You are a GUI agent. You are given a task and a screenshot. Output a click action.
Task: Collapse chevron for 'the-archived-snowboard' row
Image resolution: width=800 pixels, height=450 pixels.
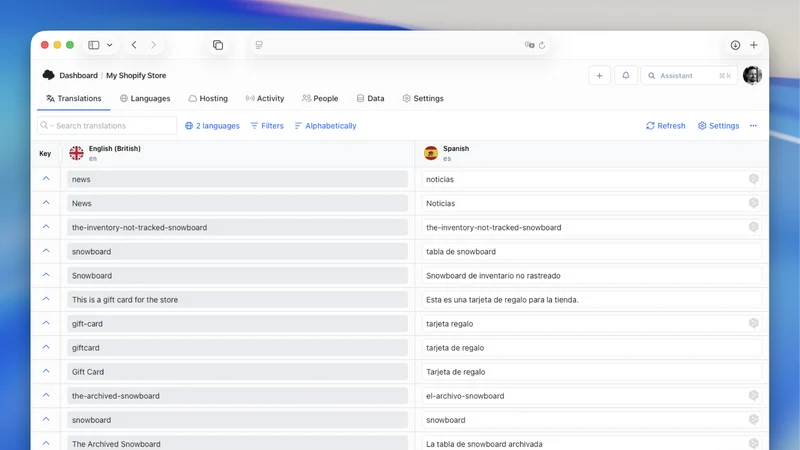coord(46,395)
